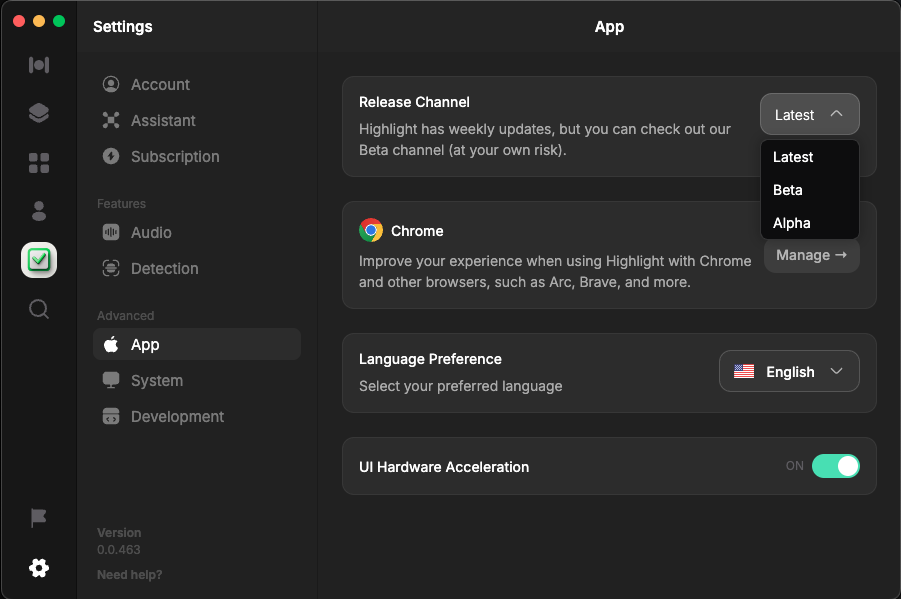Select the green checkmark tasks icon

[39, 260]
